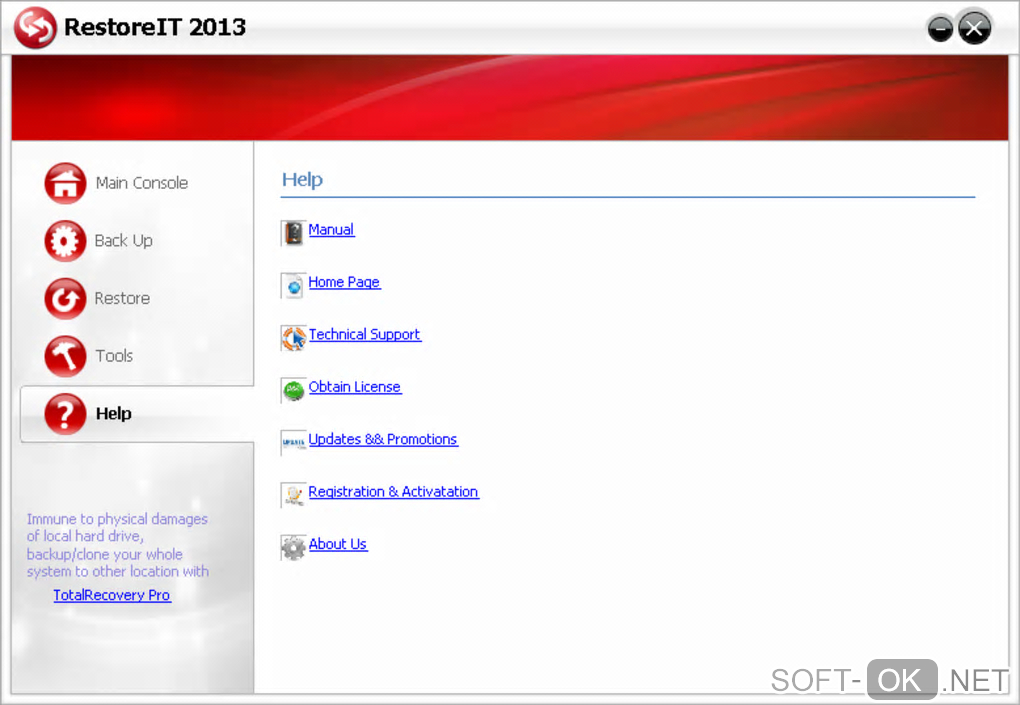Open the Manual link
The height and width of the screenshot is (705, 1020).
click(x=331, y=230)
